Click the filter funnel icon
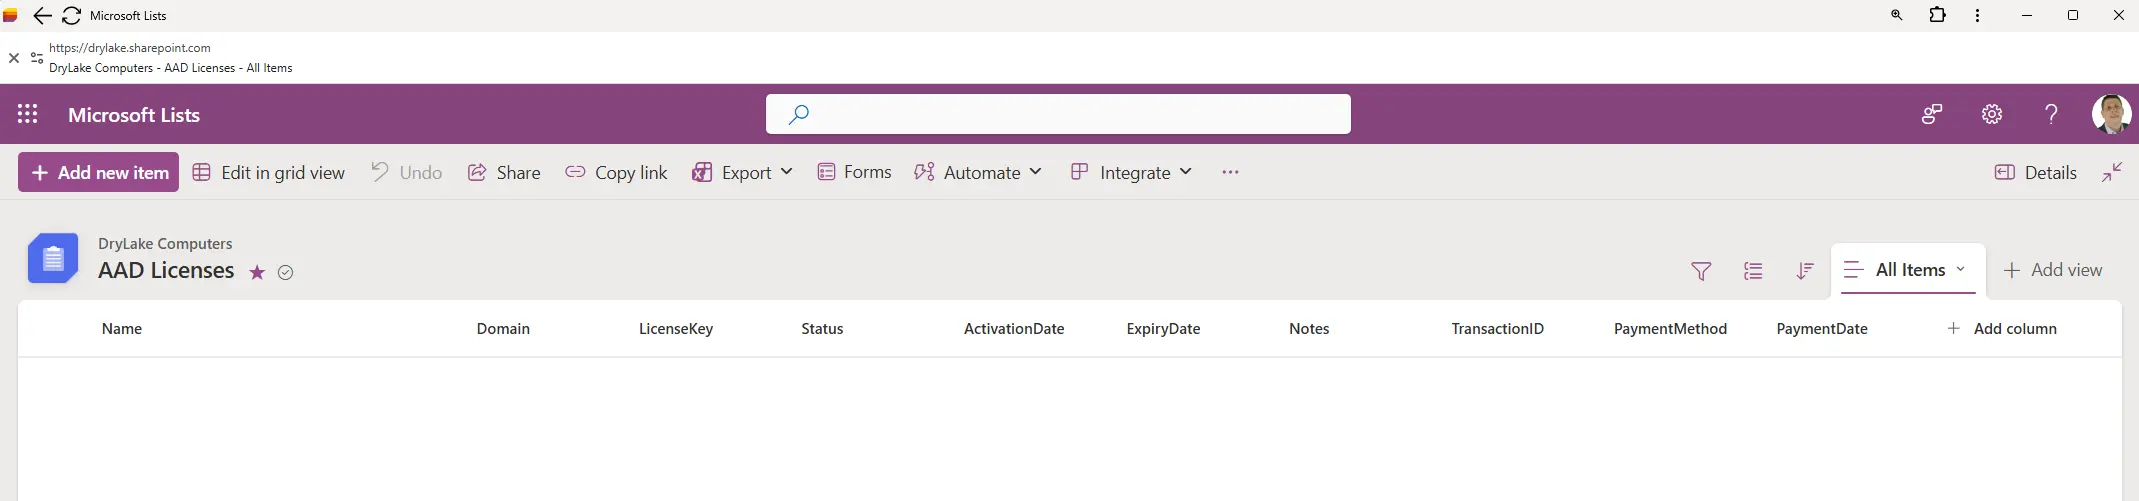The height and width of the screenshot is (501, 2139). 1700,271
